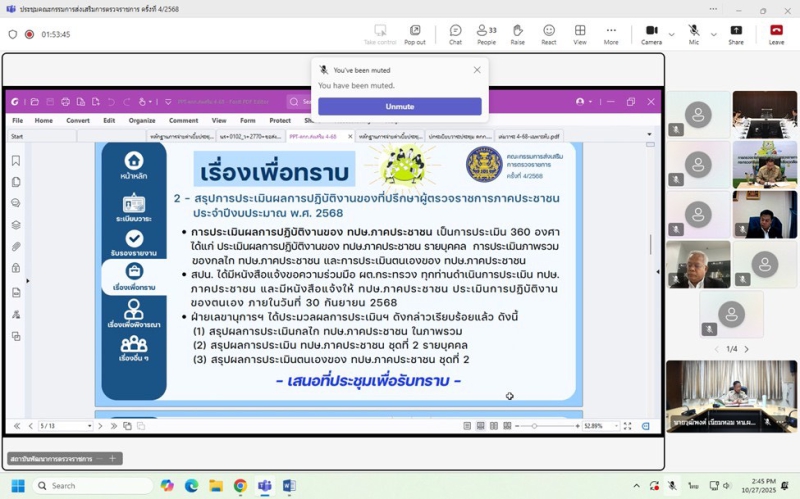Toggle the Mic to unmute
800x499 pixels.
coord(693,33)
